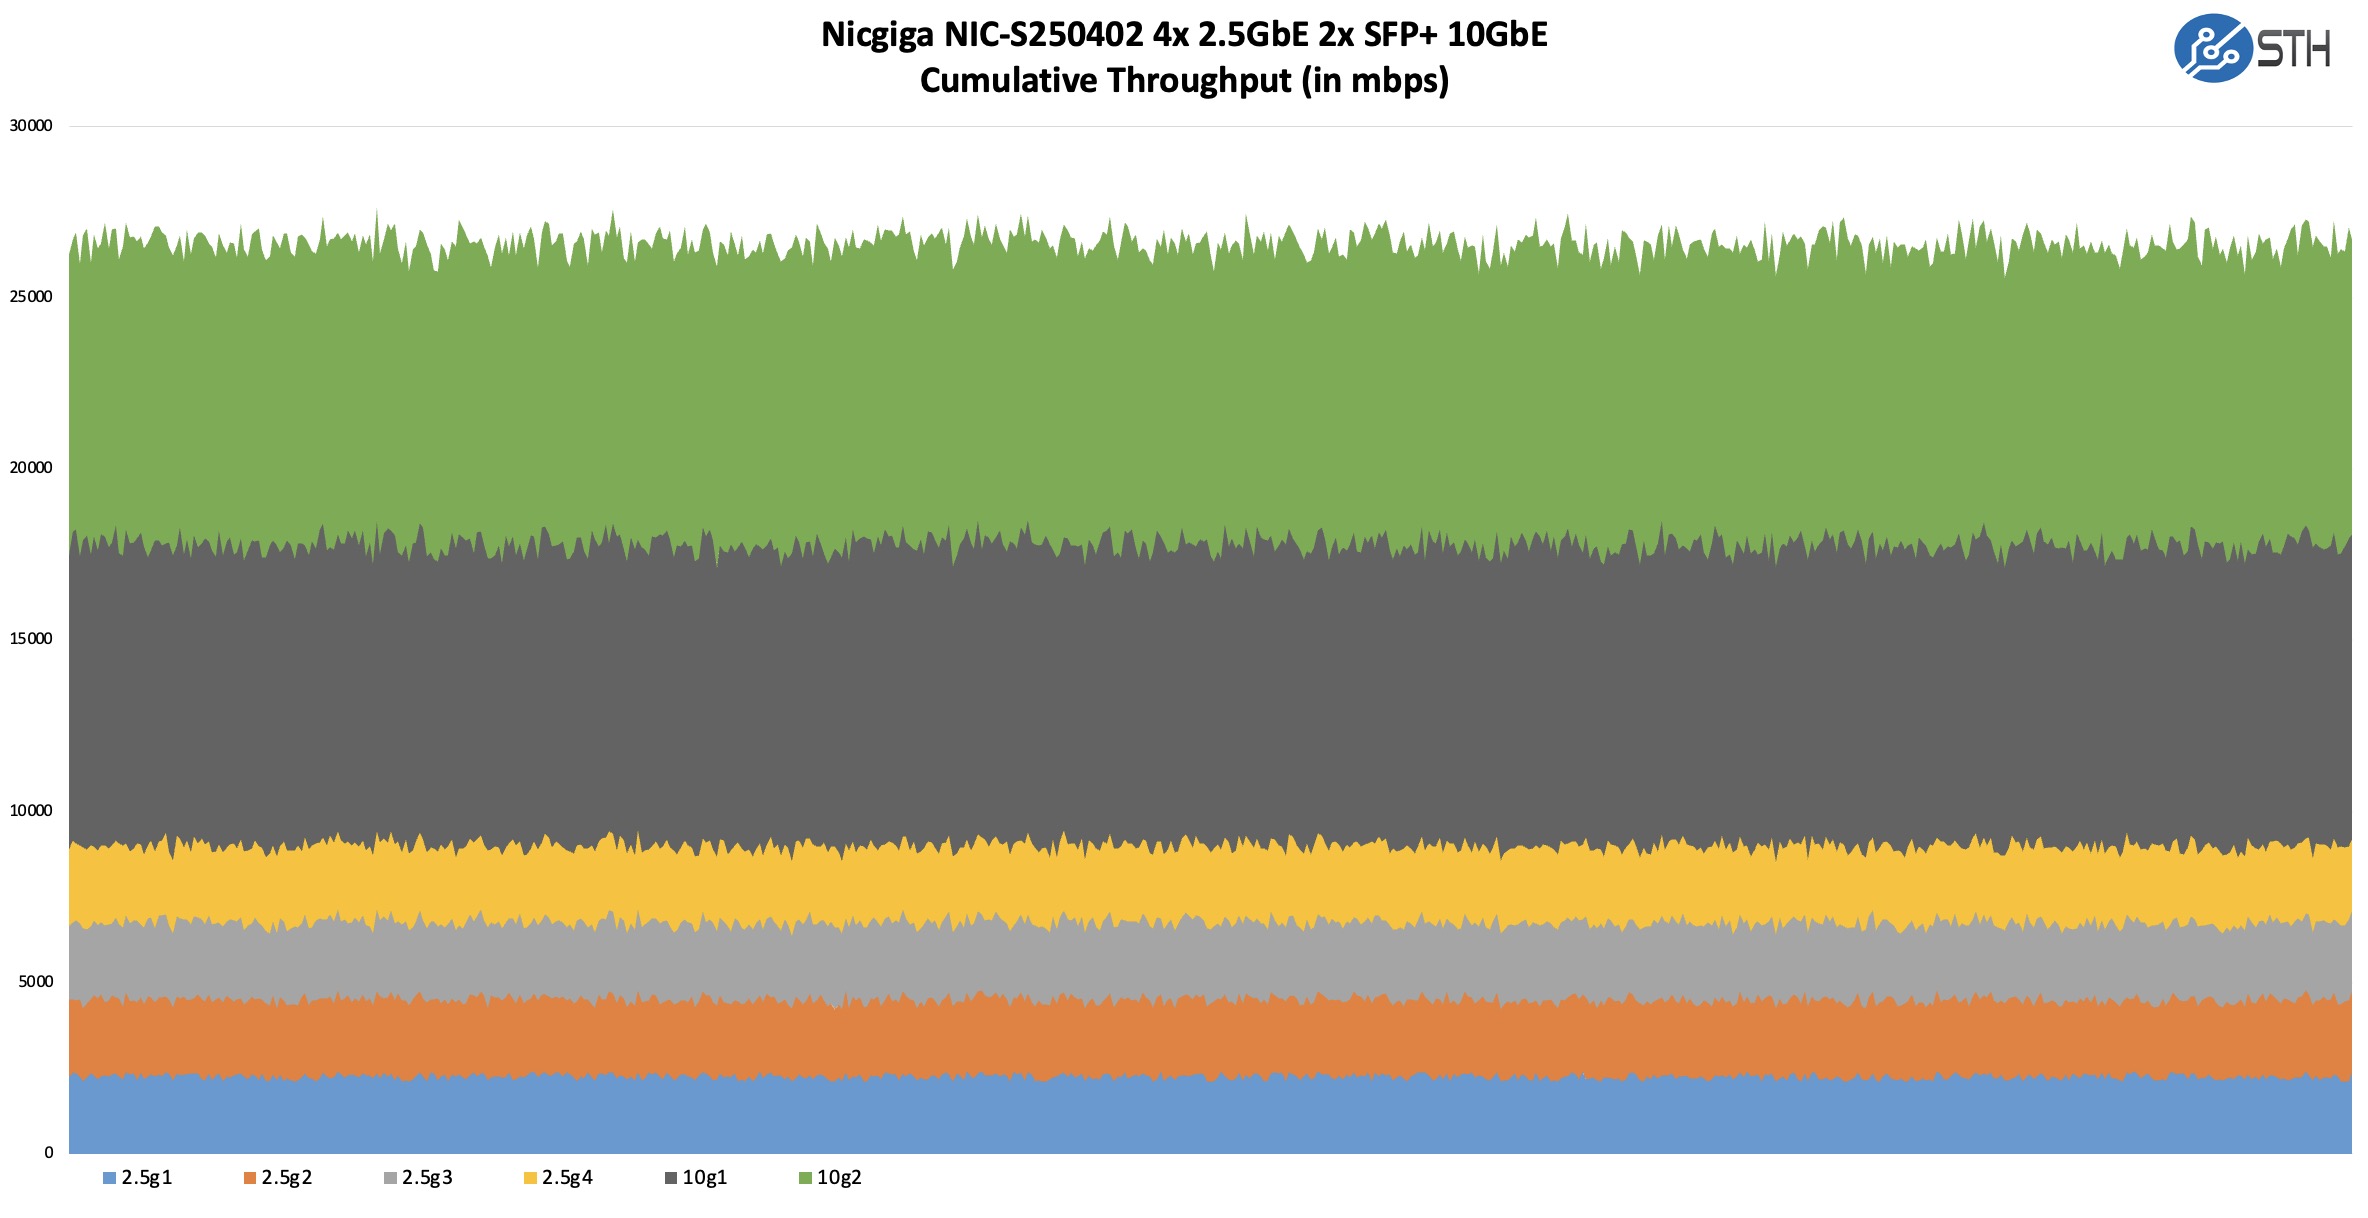Click the blue 2.5g1 legend swatch

[109, 1178]
